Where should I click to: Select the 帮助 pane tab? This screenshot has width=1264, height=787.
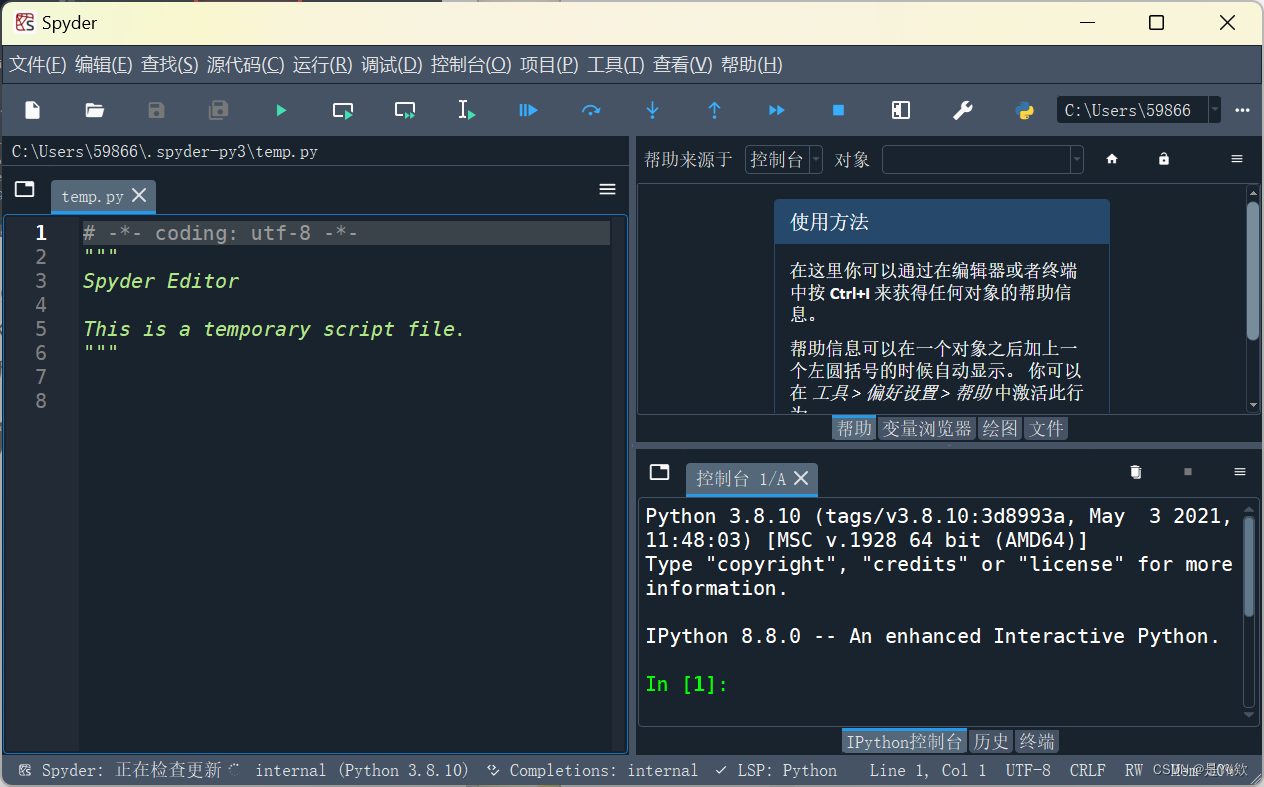coord(854,429)
